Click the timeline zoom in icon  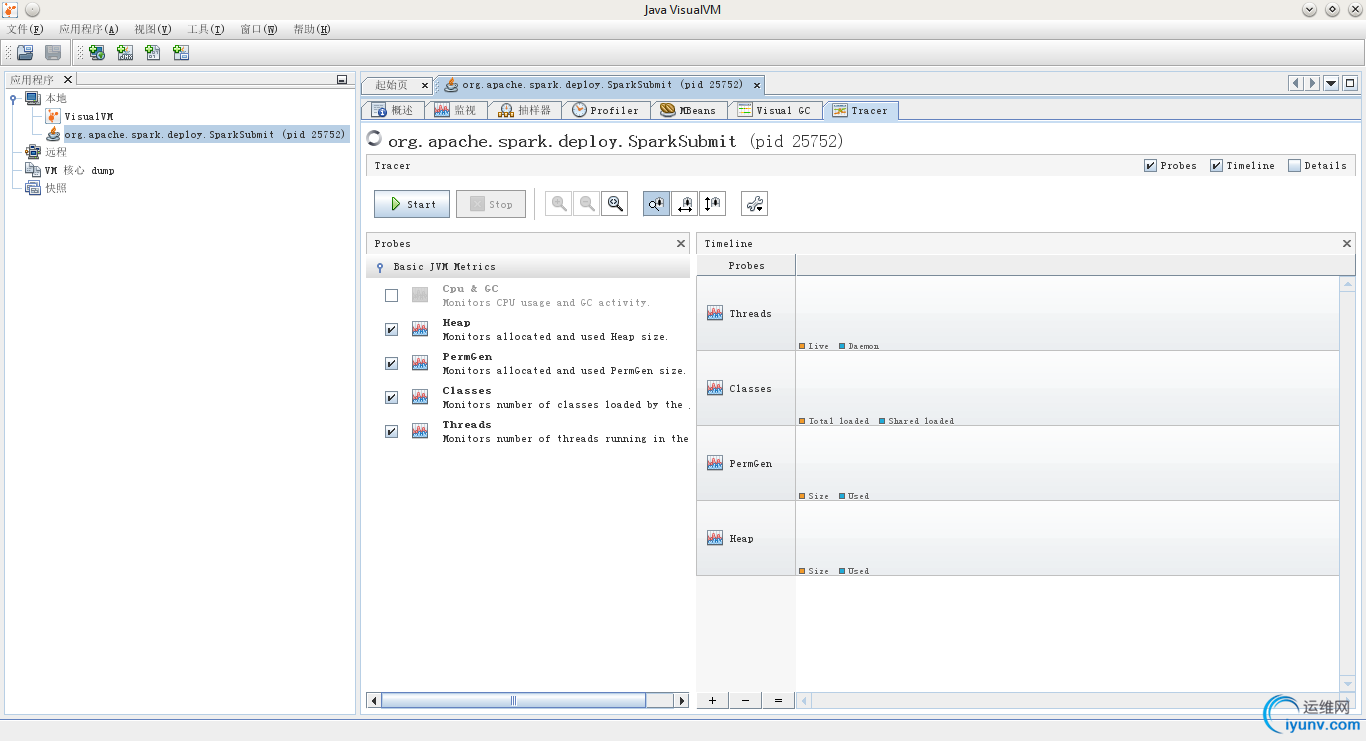click(559, 204)
